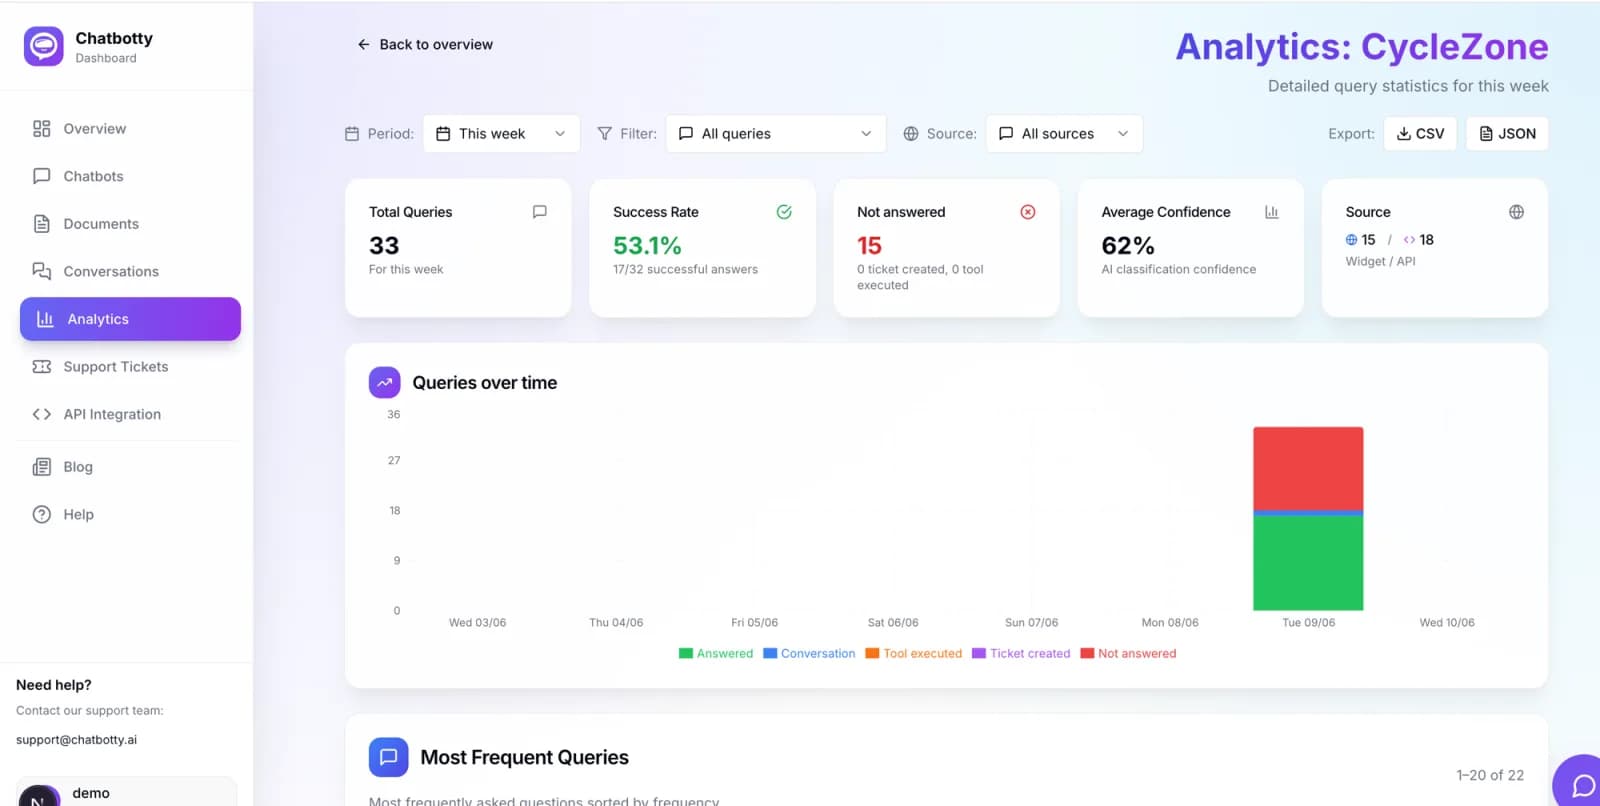Toggle Ticket created series in chart legend
Screen dimensions: 1600x806
(1021, 654)
